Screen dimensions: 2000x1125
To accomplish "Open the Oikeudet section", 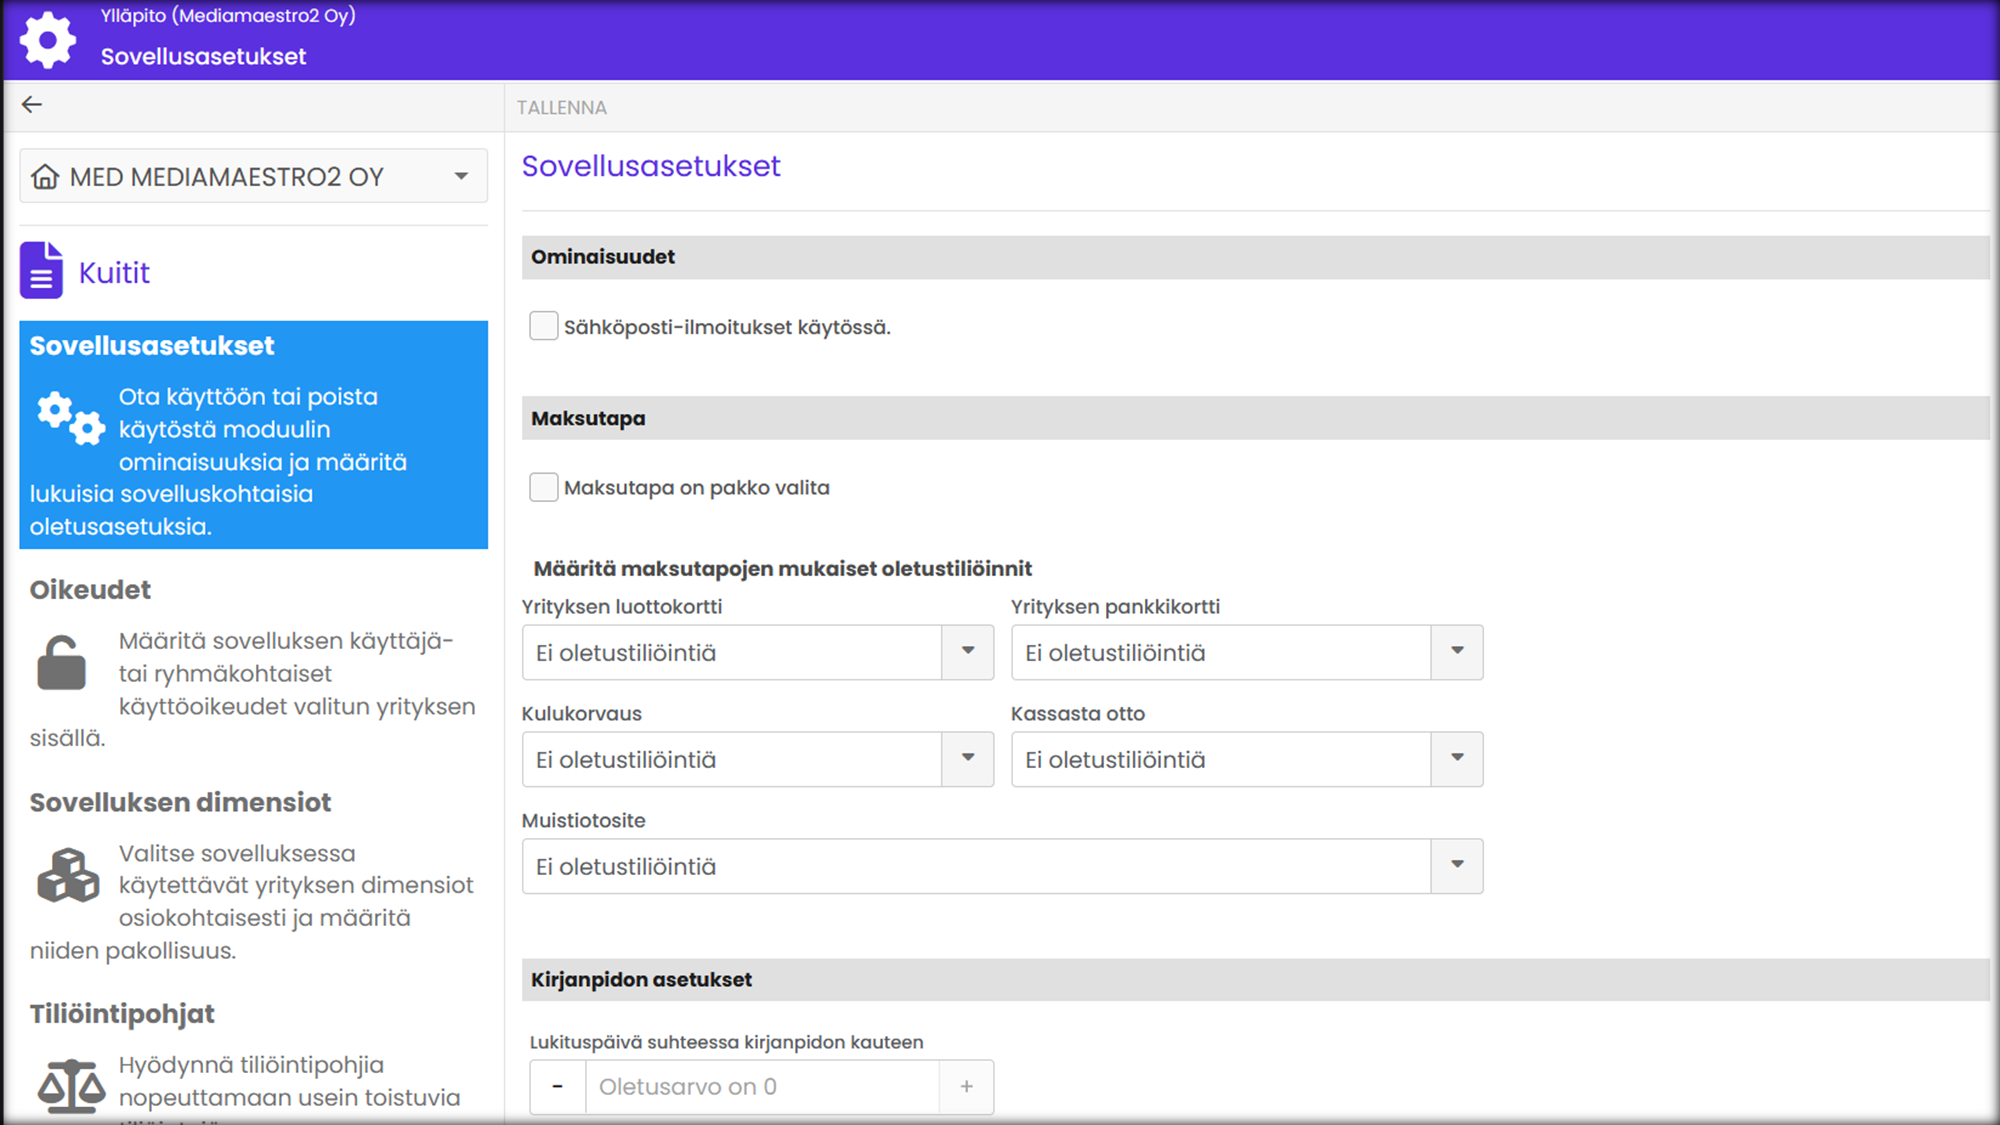I will click(90, 590).
